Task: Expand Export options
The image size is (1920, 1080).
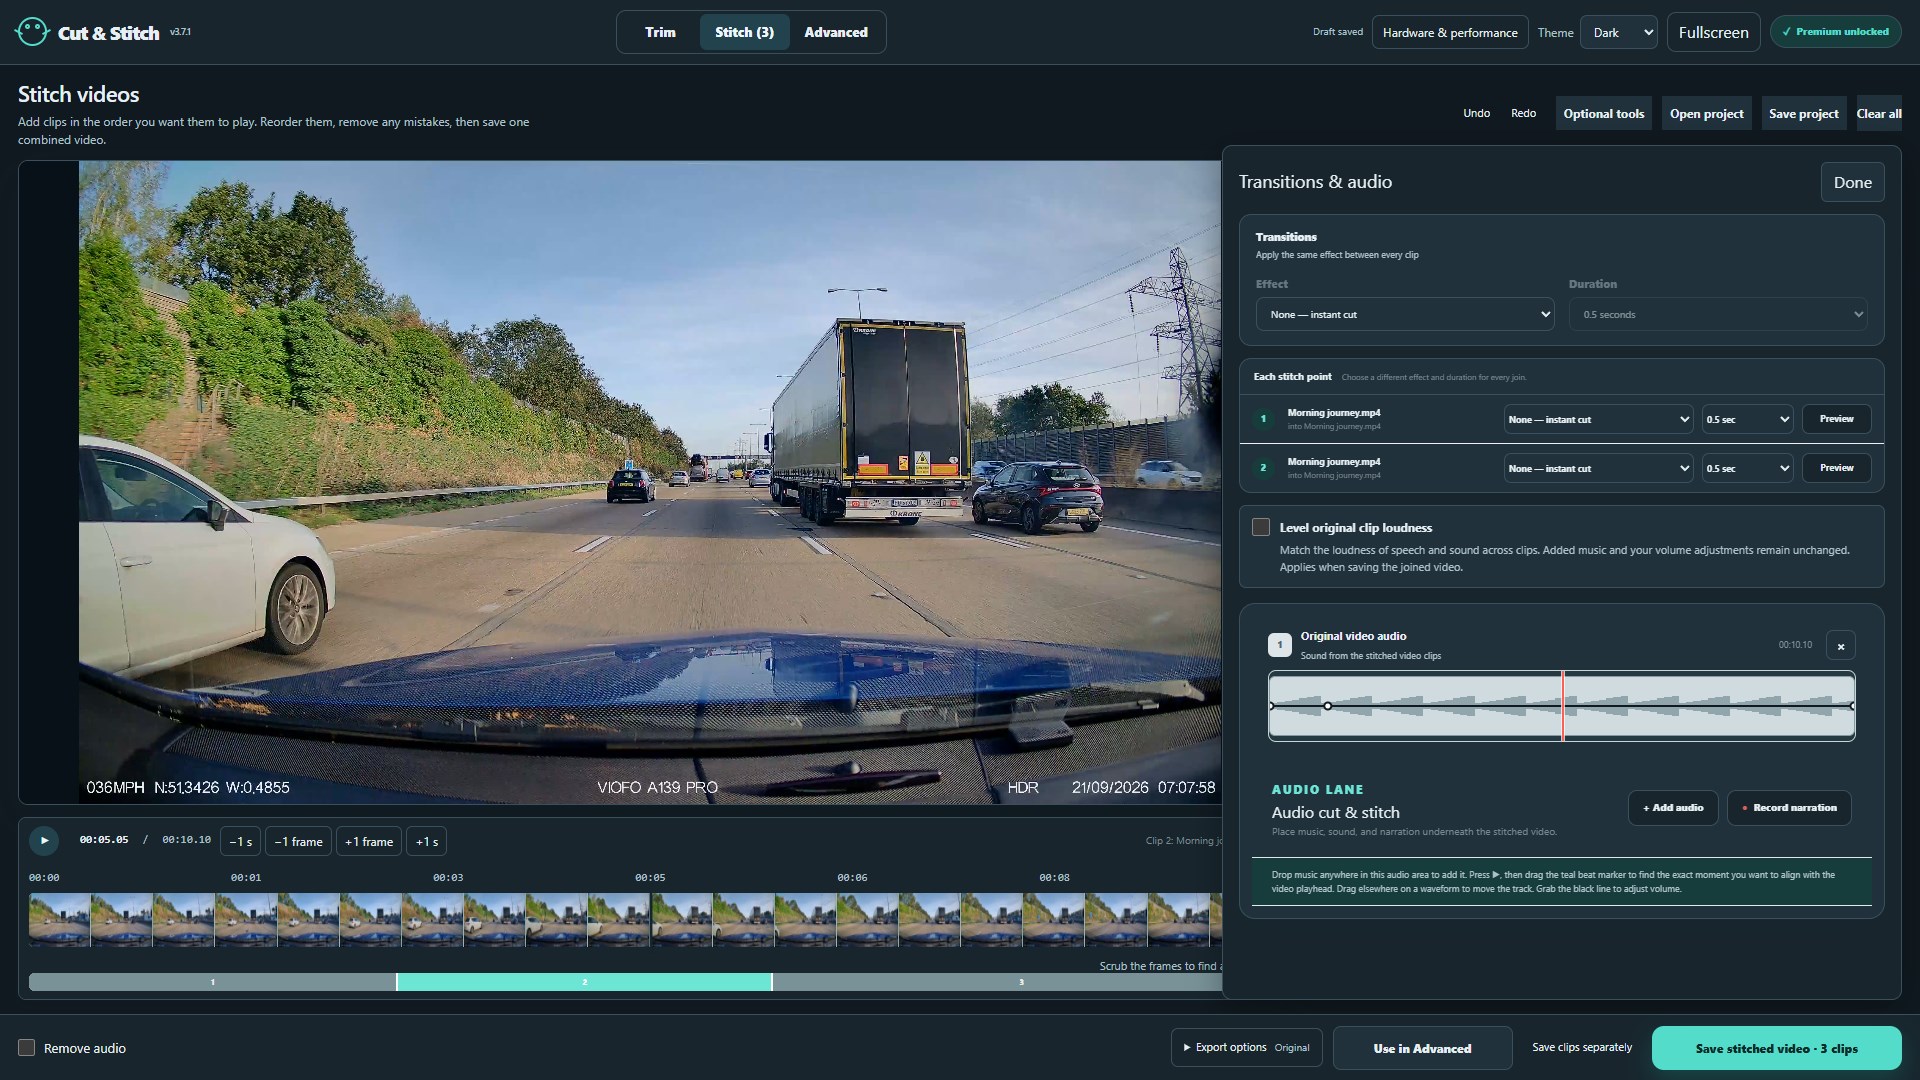Action: (x=1246, y=1047)
